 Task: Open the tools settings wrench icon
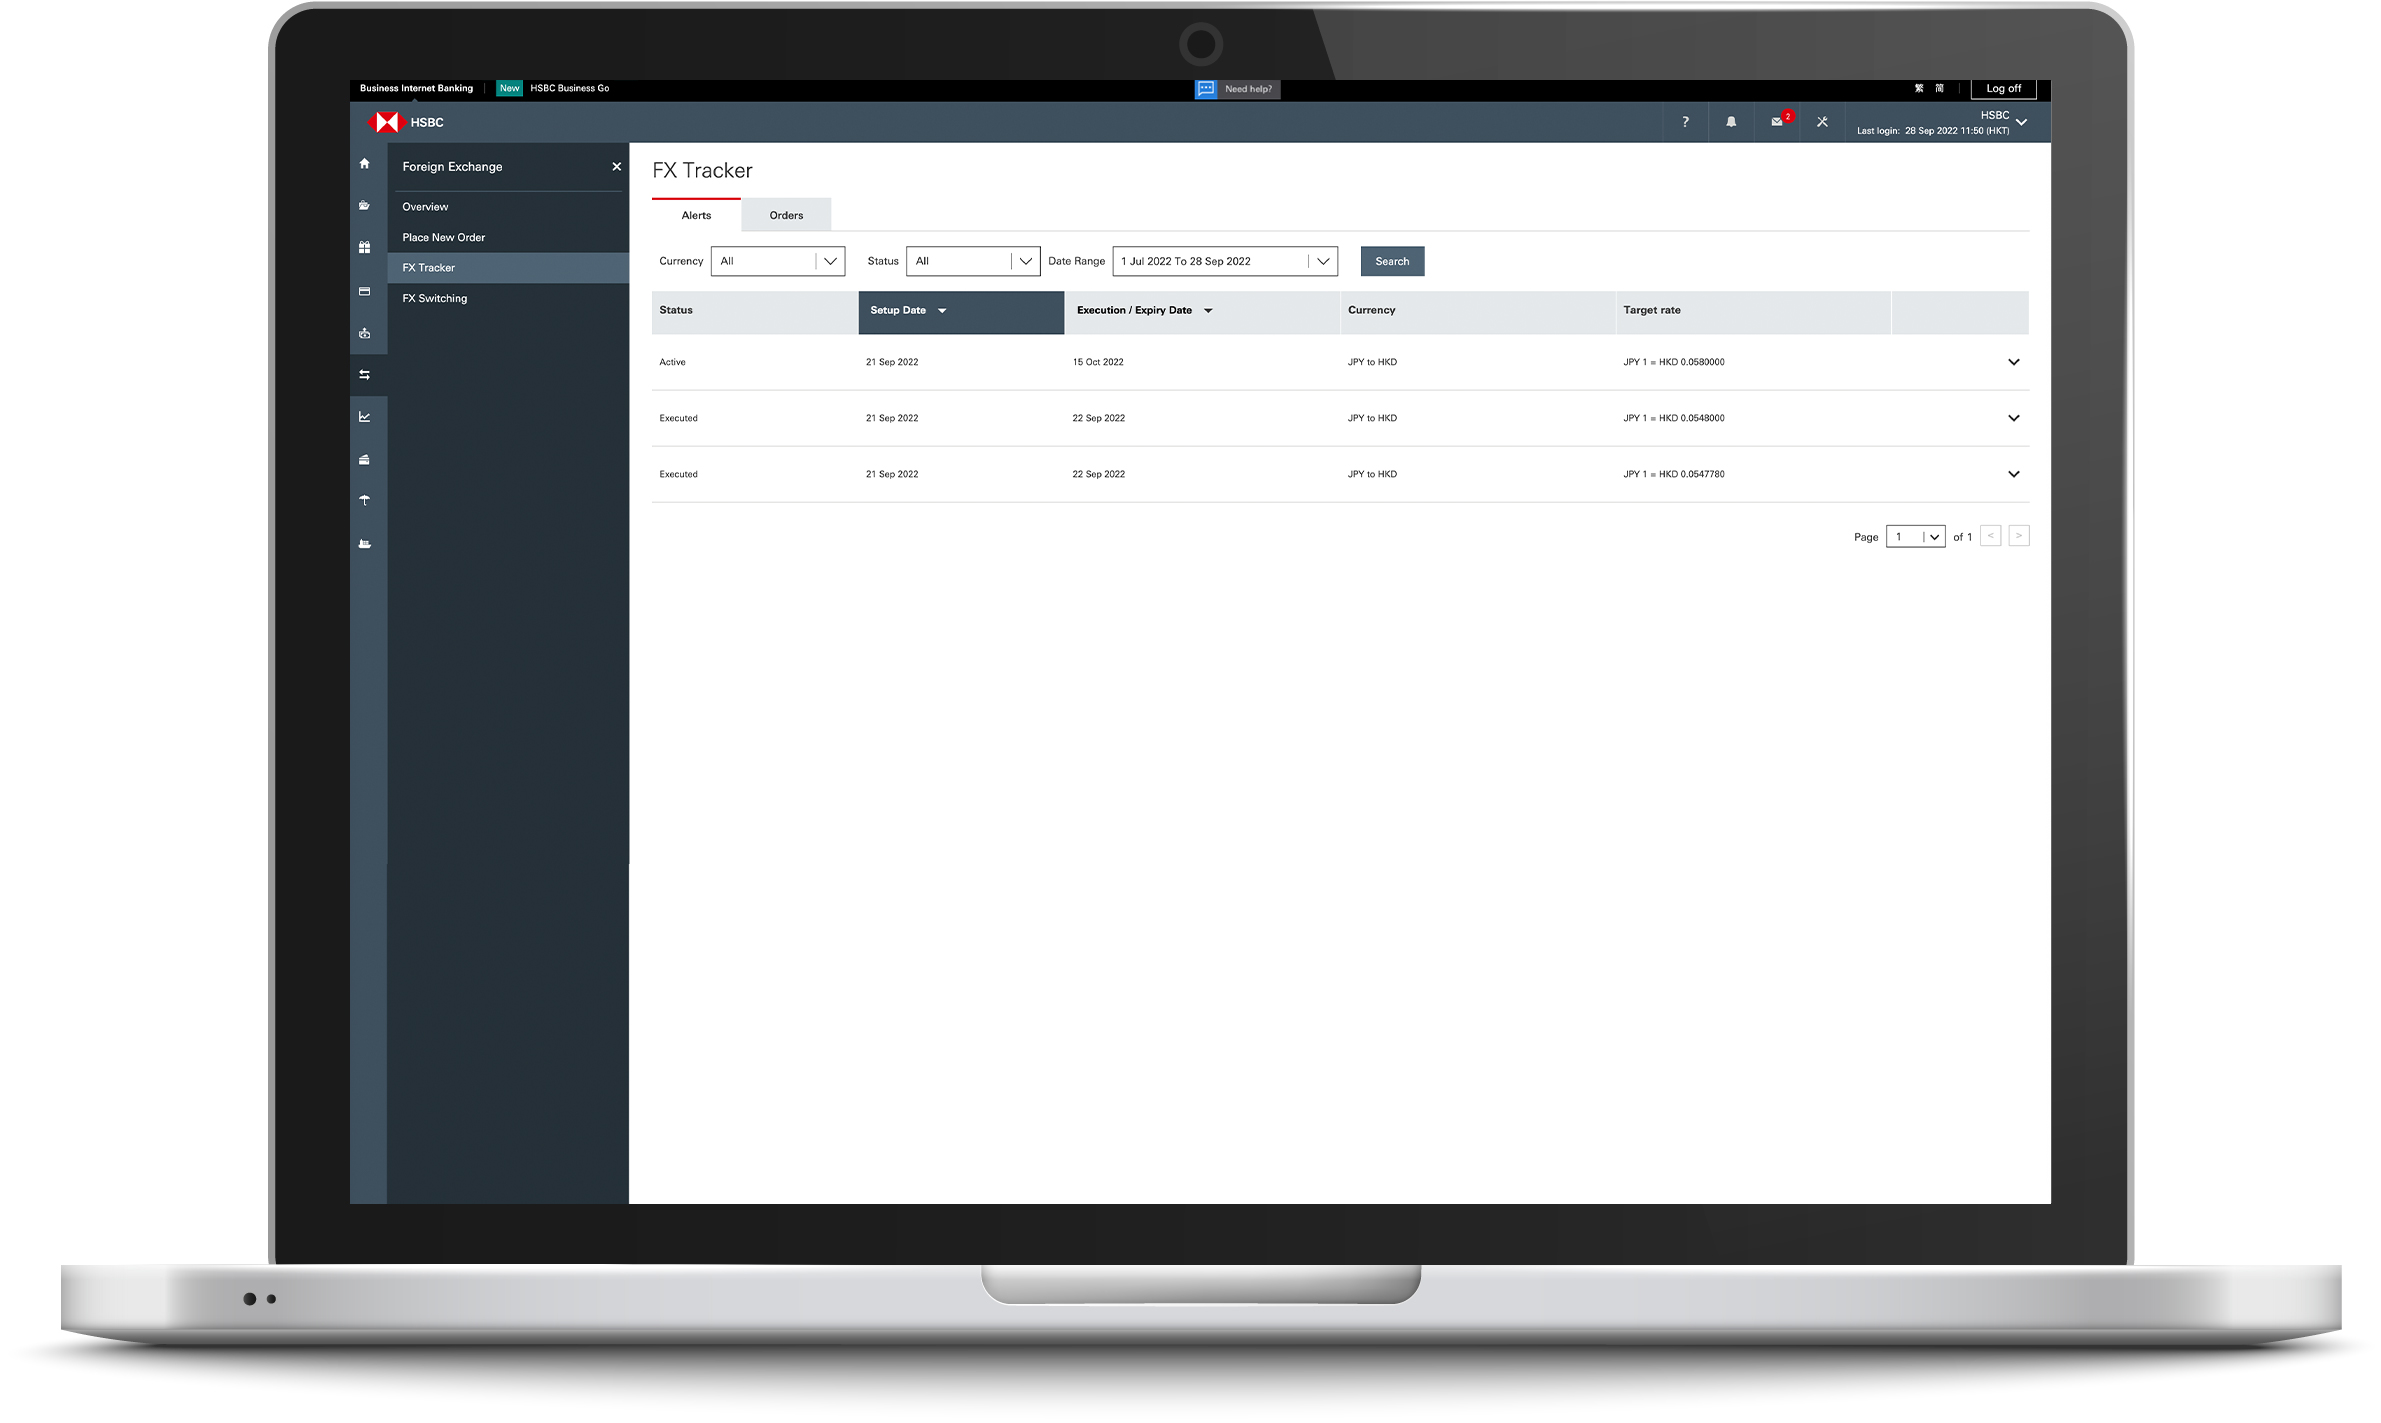click(1822, 122)
